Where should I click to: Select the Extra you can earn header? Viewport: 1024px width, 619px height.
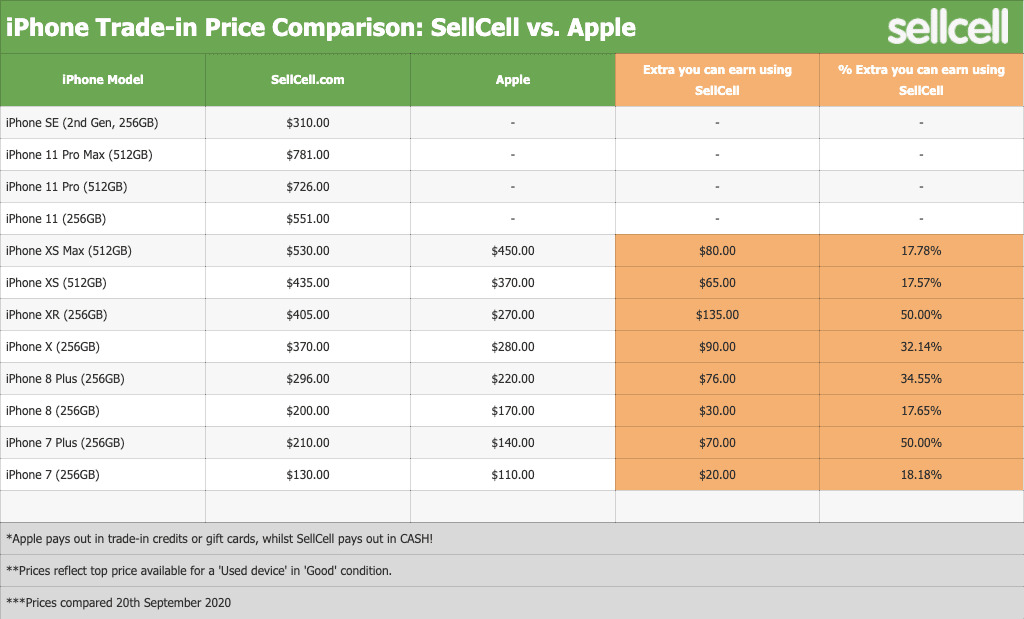(717, 80)
